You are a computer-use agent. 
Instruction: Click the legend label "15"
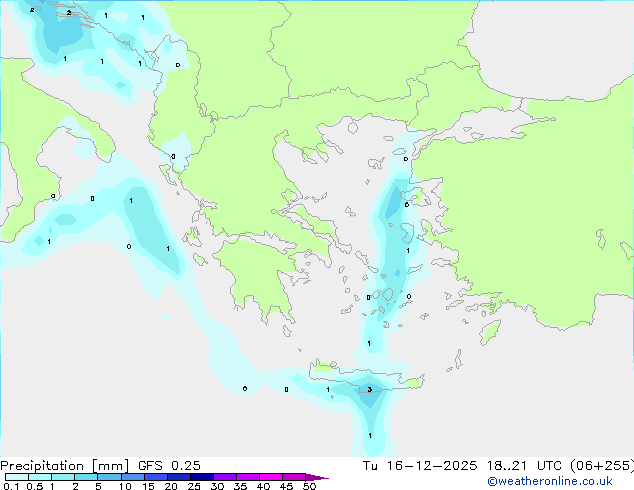(x=148, y=486)
